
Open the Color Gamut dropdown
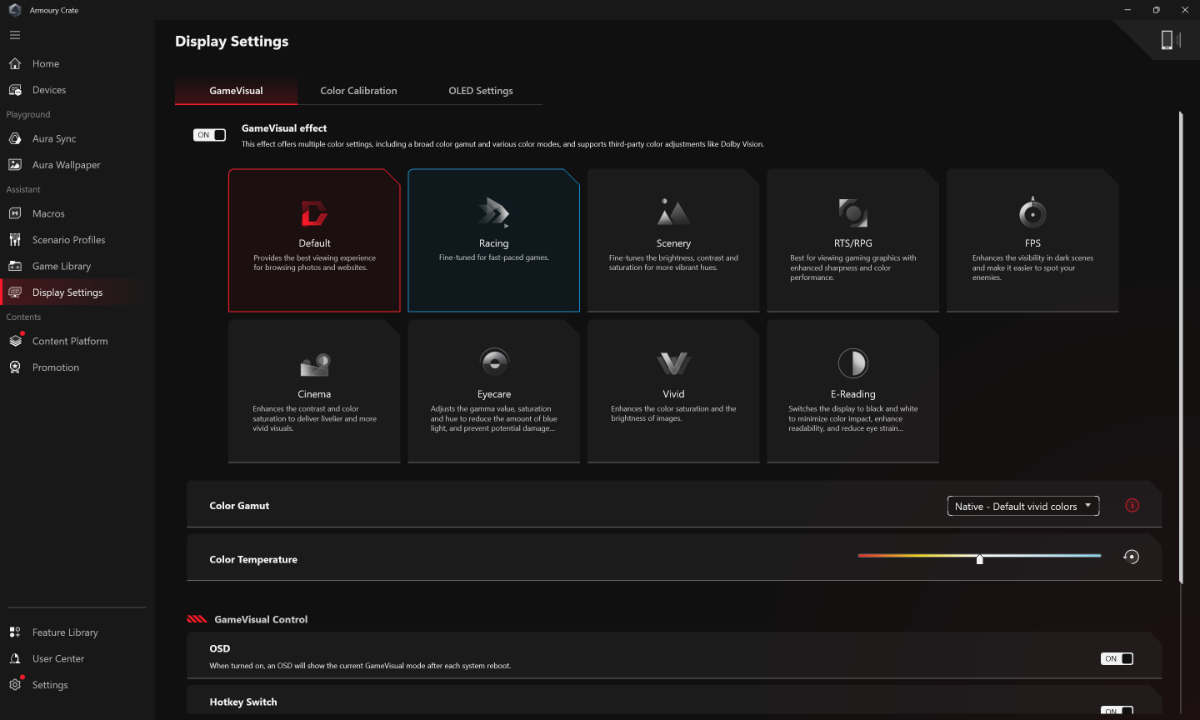tap(1023, 506)
